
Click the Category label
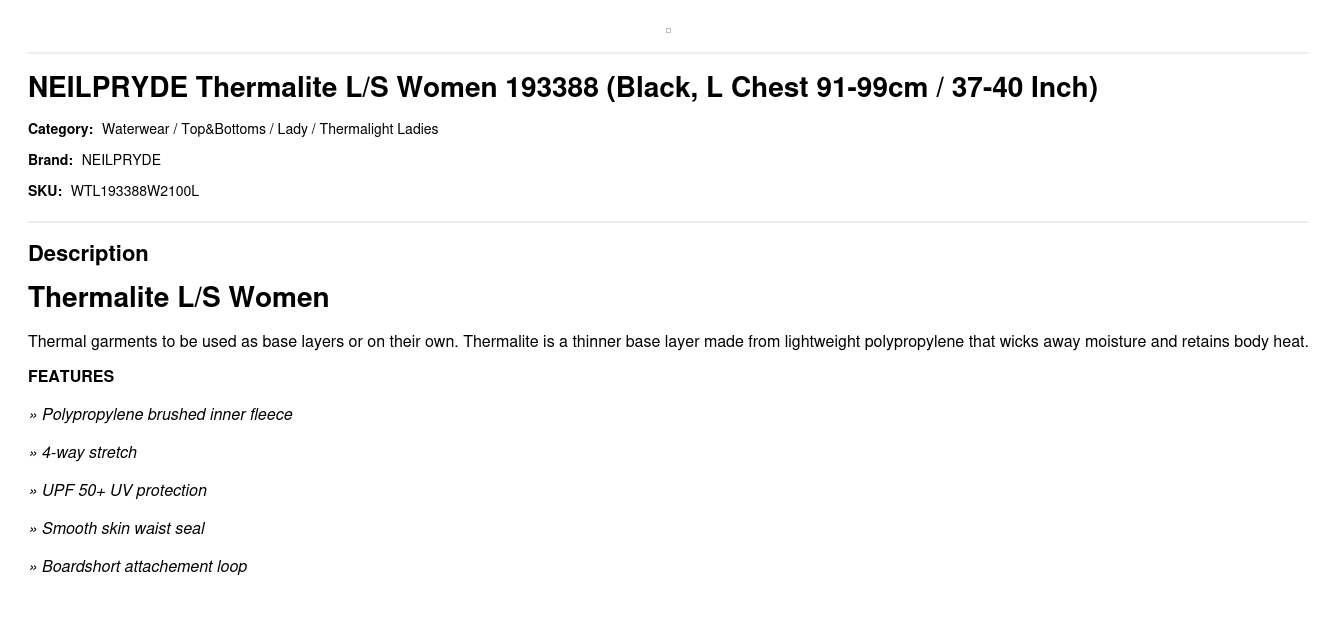(x=60, y=129)
